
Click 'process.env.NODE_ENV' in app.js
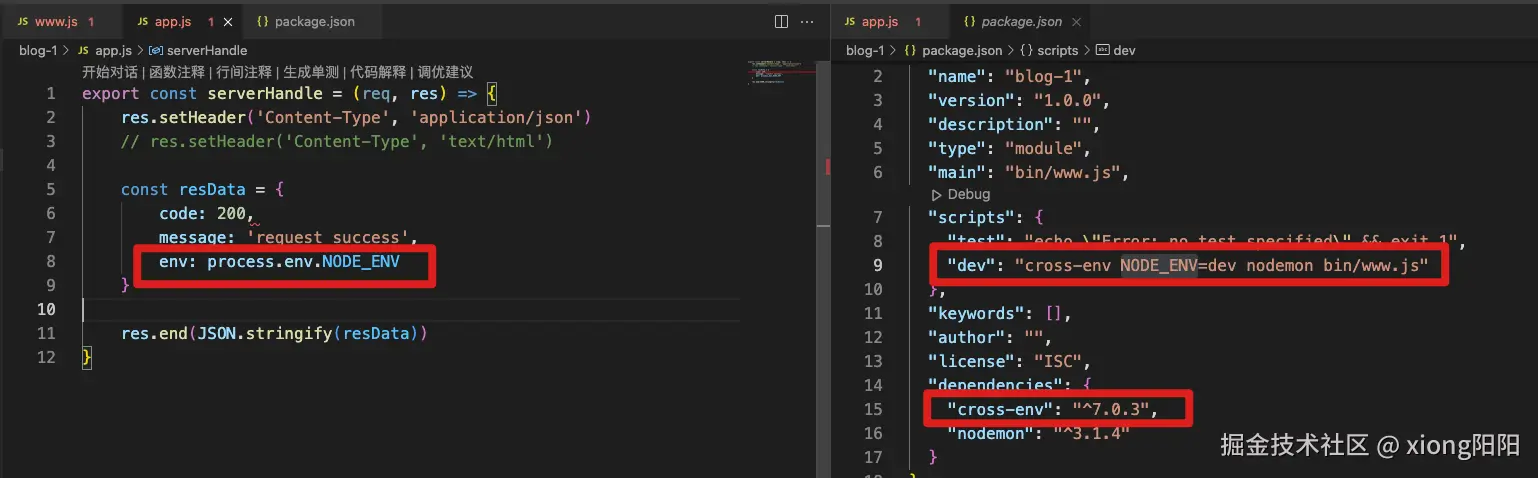(x=303, y=261)
